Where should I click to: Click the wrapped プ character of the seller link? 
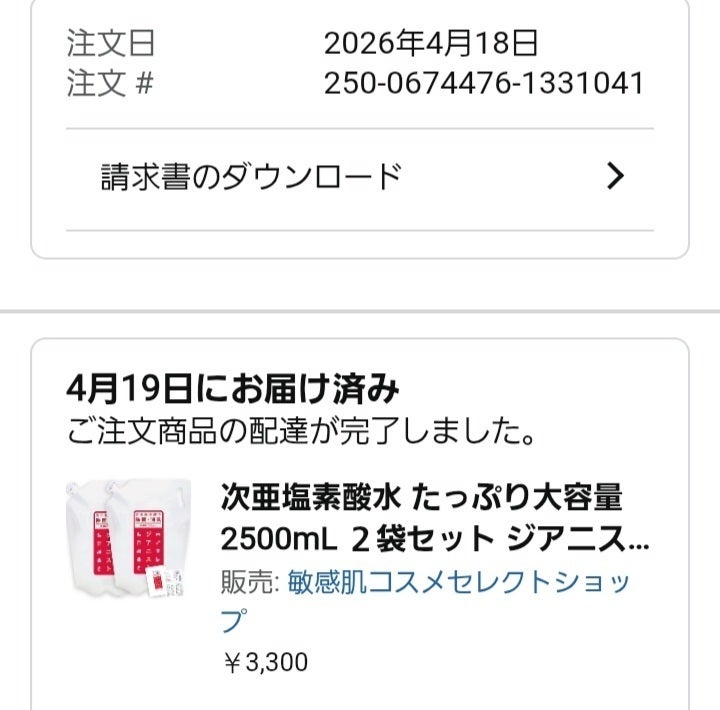232,620
